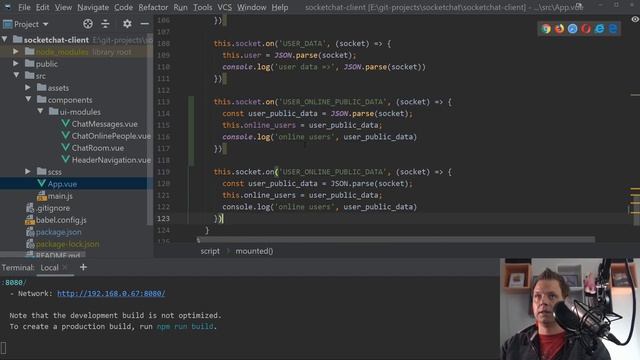
Task: Open the Refactor menu
Action: pyautogui.click(x=153, y=7)
